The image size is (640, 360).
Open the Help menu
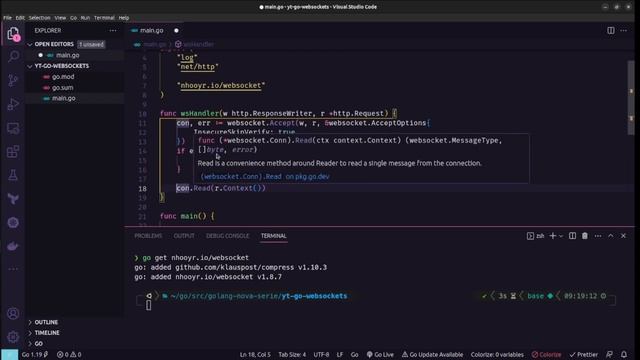pos(124,18)
